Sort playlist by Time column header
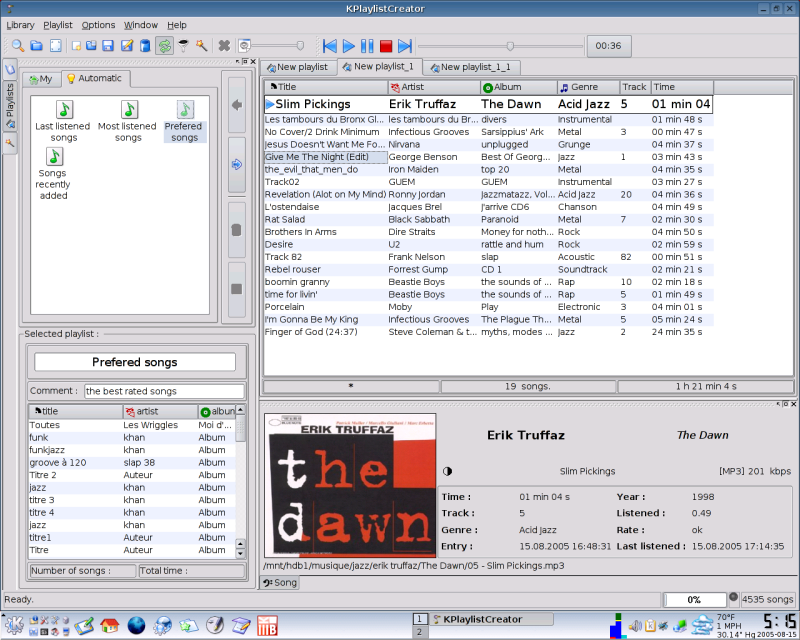 pos(683,87)
